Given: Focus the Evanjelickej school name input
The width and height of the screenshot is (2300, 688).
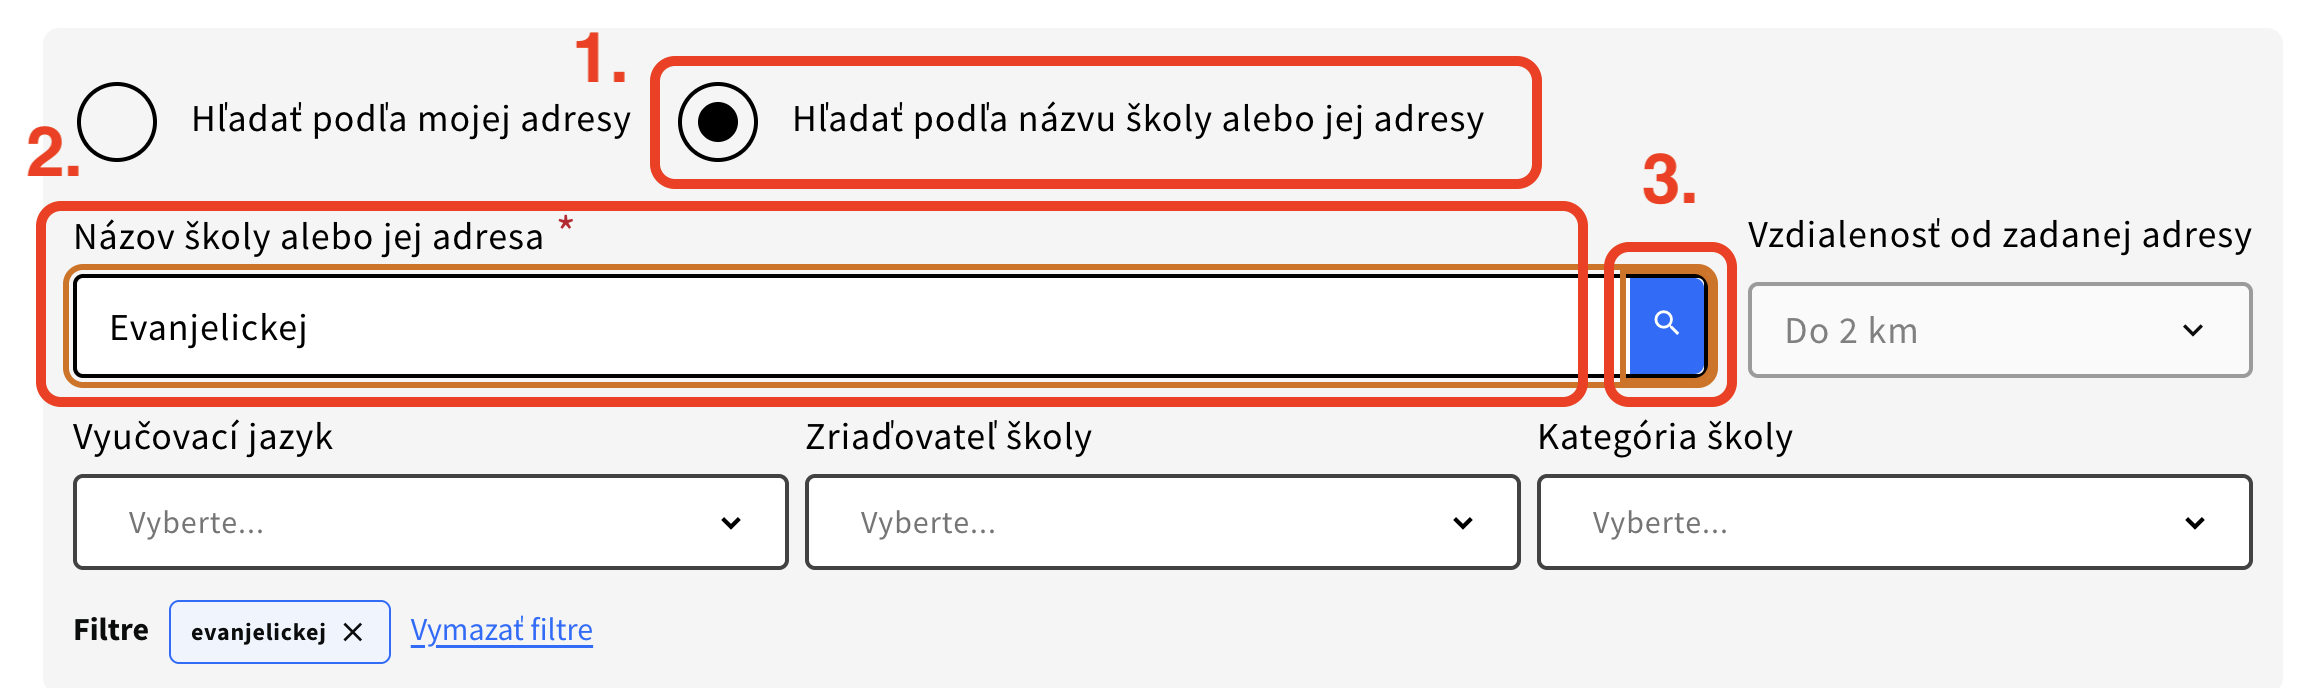Looking at the screenshot, I should click(x=820, y=328).
